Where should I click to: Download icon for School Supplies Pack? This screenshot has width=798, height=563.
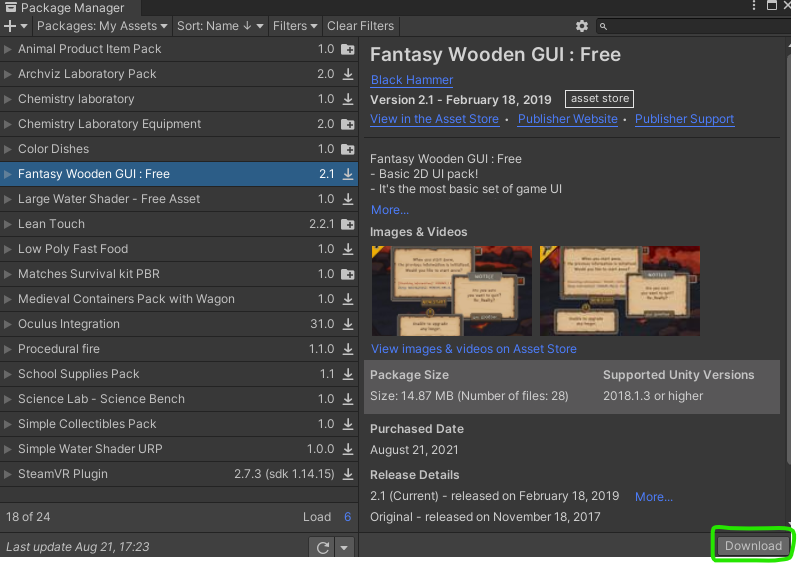click(348, 374)
